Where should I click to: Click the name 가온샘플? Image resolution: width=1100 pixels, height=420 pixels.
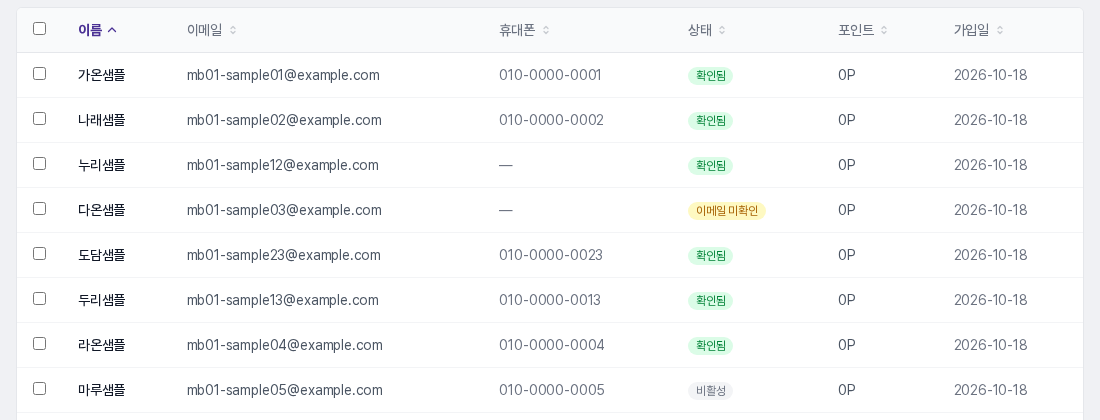tap(102, 75)
